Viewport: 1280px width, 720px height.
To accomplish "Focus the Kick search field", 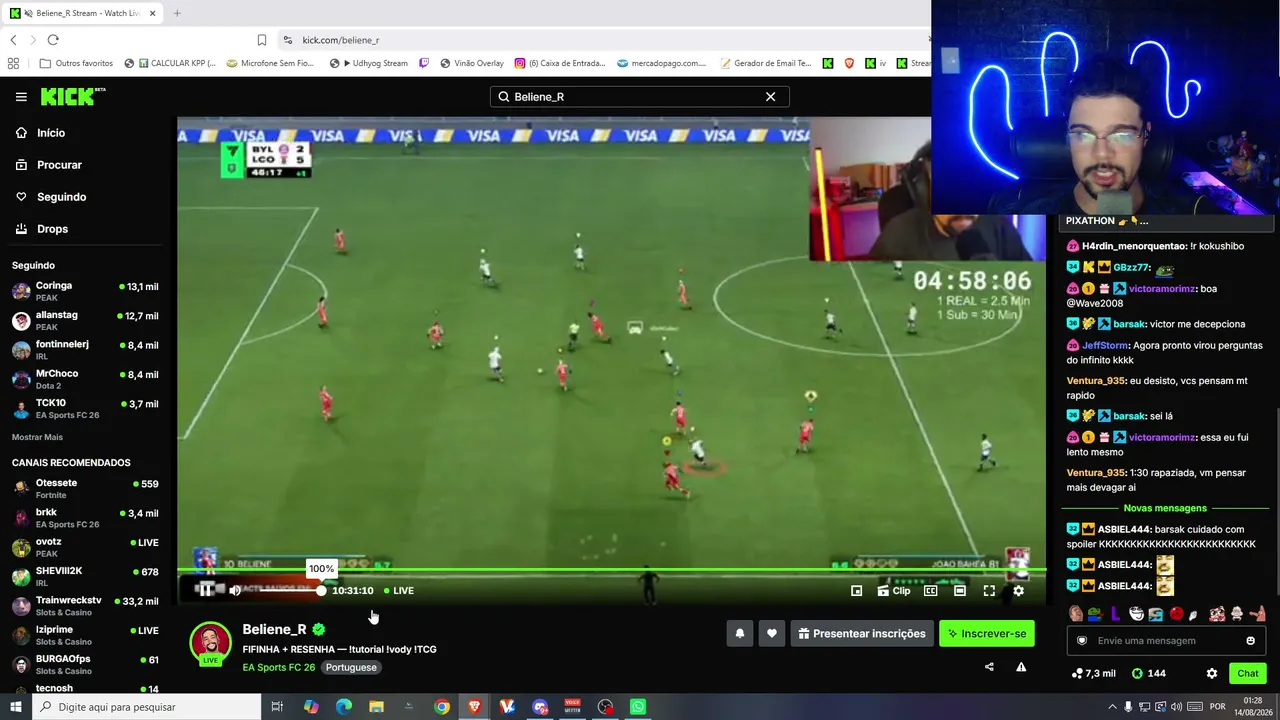I will (x=640, y=97).
